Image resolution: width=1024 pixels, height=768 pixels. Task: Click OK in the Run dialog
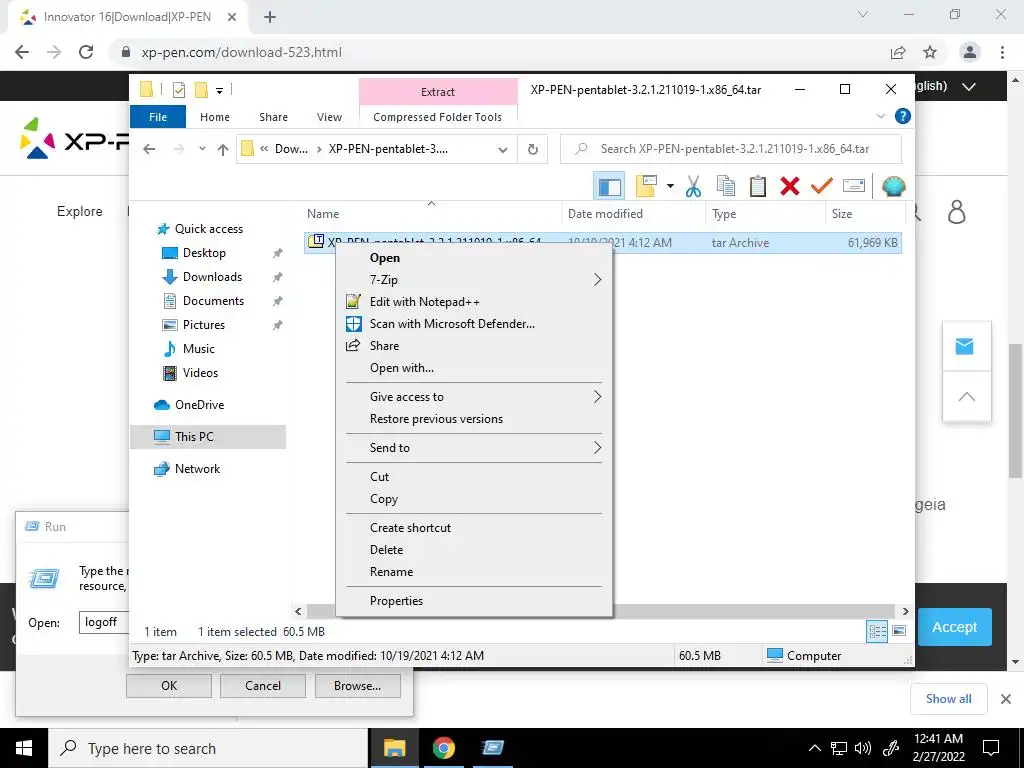tap(168, 686)
